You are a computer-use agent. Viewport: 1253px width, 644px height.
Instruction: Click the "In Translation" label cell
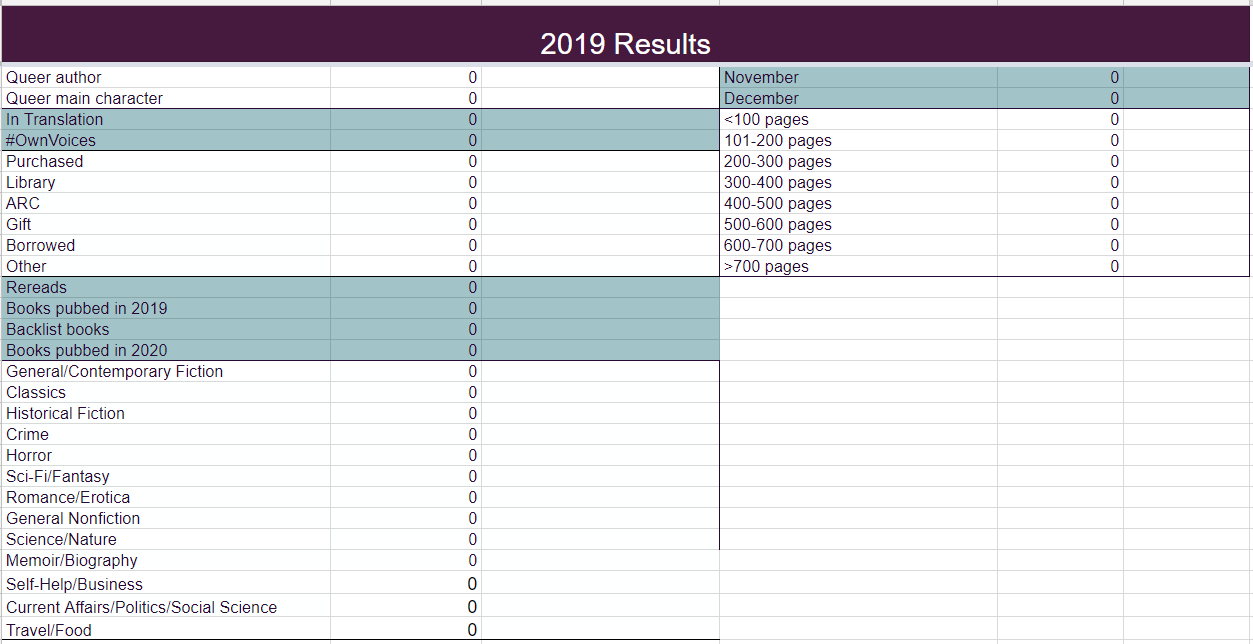click(166, 119)
